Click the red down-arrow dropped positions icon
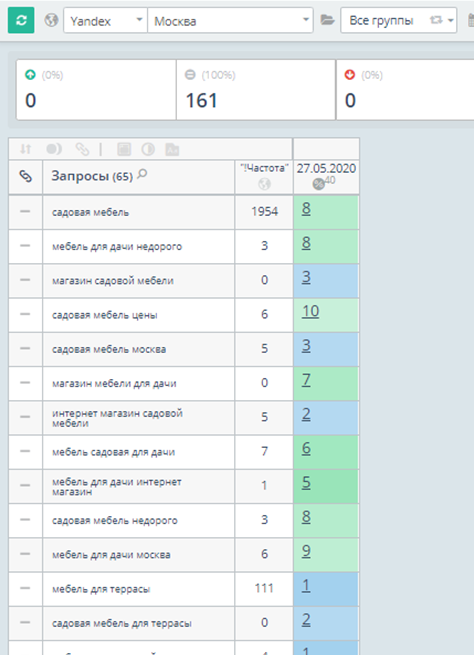This screenshot has width=474, height=655. 350,75
